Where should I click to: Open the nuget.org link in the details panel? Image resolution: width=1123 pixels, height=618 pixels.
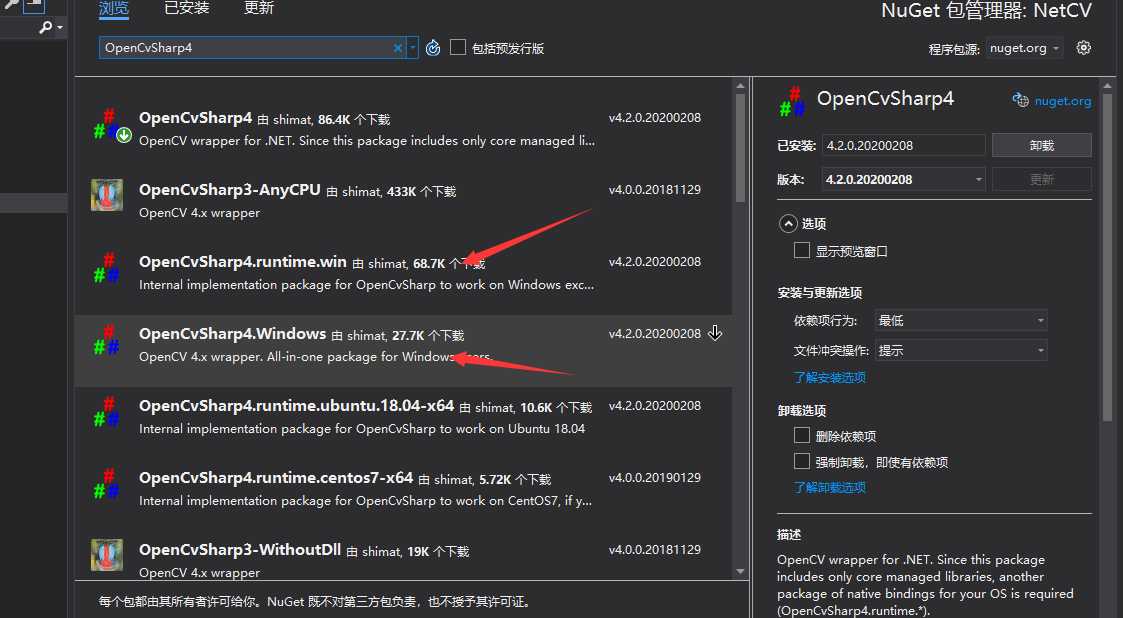[1063, 101]
